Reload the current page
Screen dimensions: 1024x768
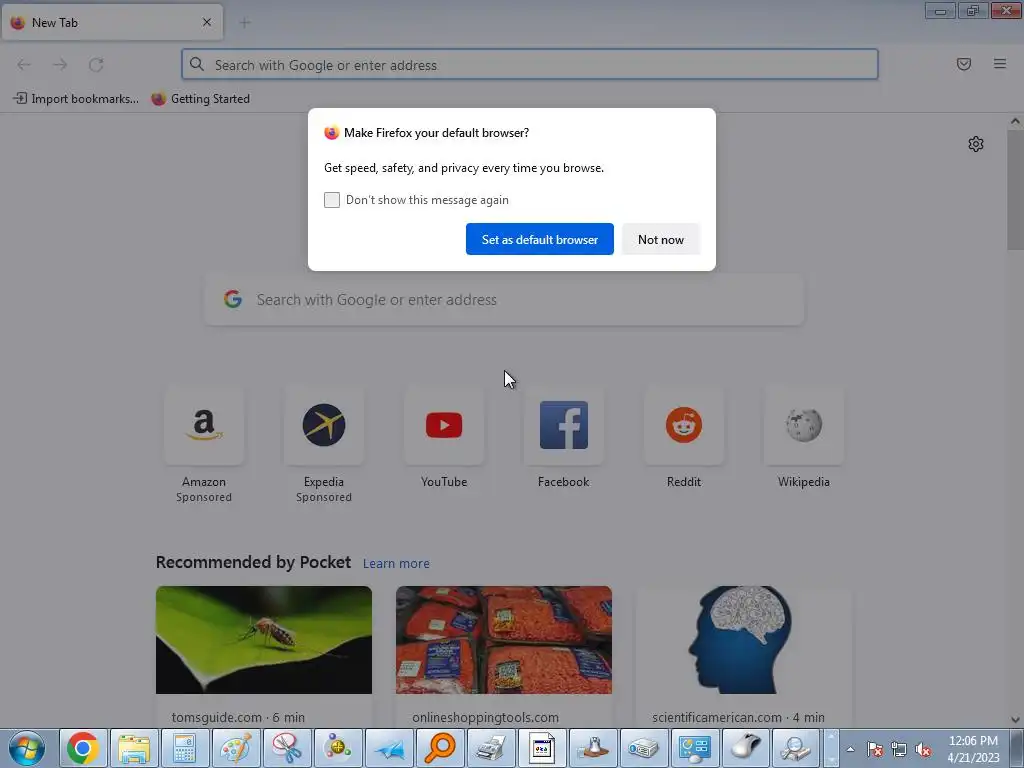[96, 65]
